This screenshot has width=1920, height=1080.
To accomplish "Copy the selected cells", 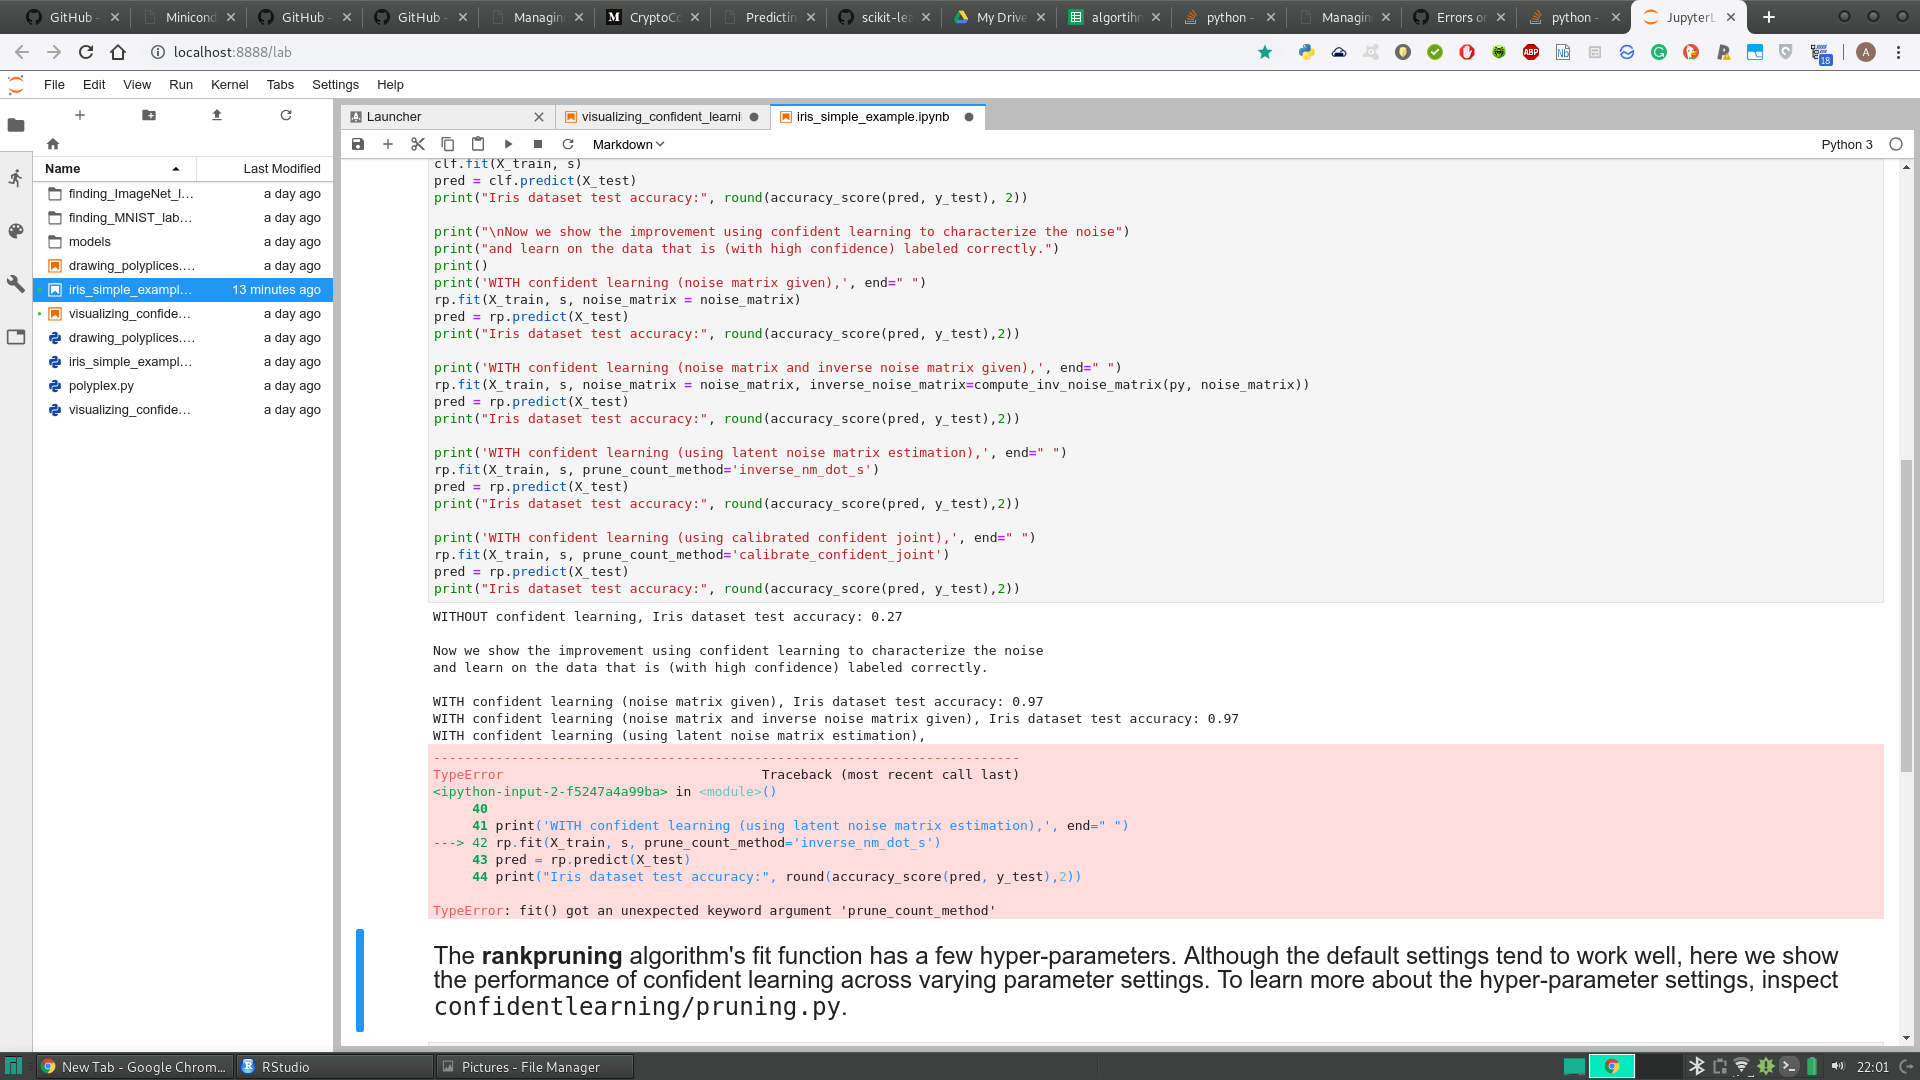I will coord(448,144).
